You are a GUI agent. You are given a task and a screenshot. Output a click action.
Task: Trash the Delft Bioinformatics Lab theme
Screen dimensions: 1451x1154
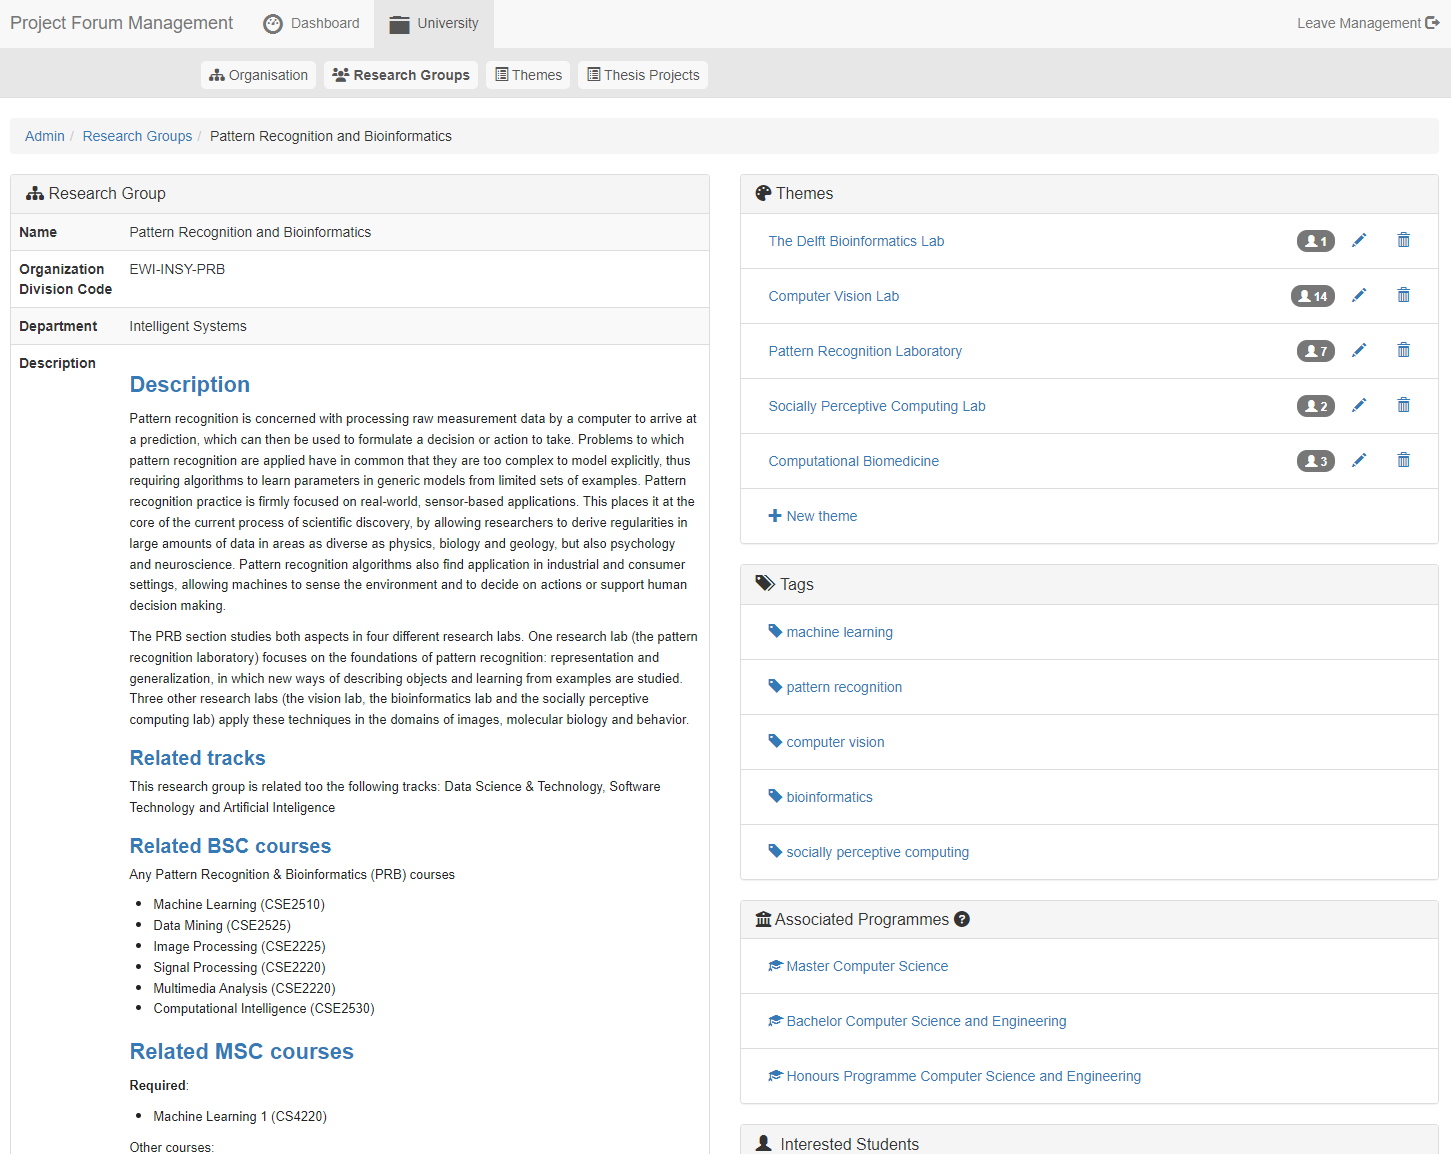[1403, 241]
